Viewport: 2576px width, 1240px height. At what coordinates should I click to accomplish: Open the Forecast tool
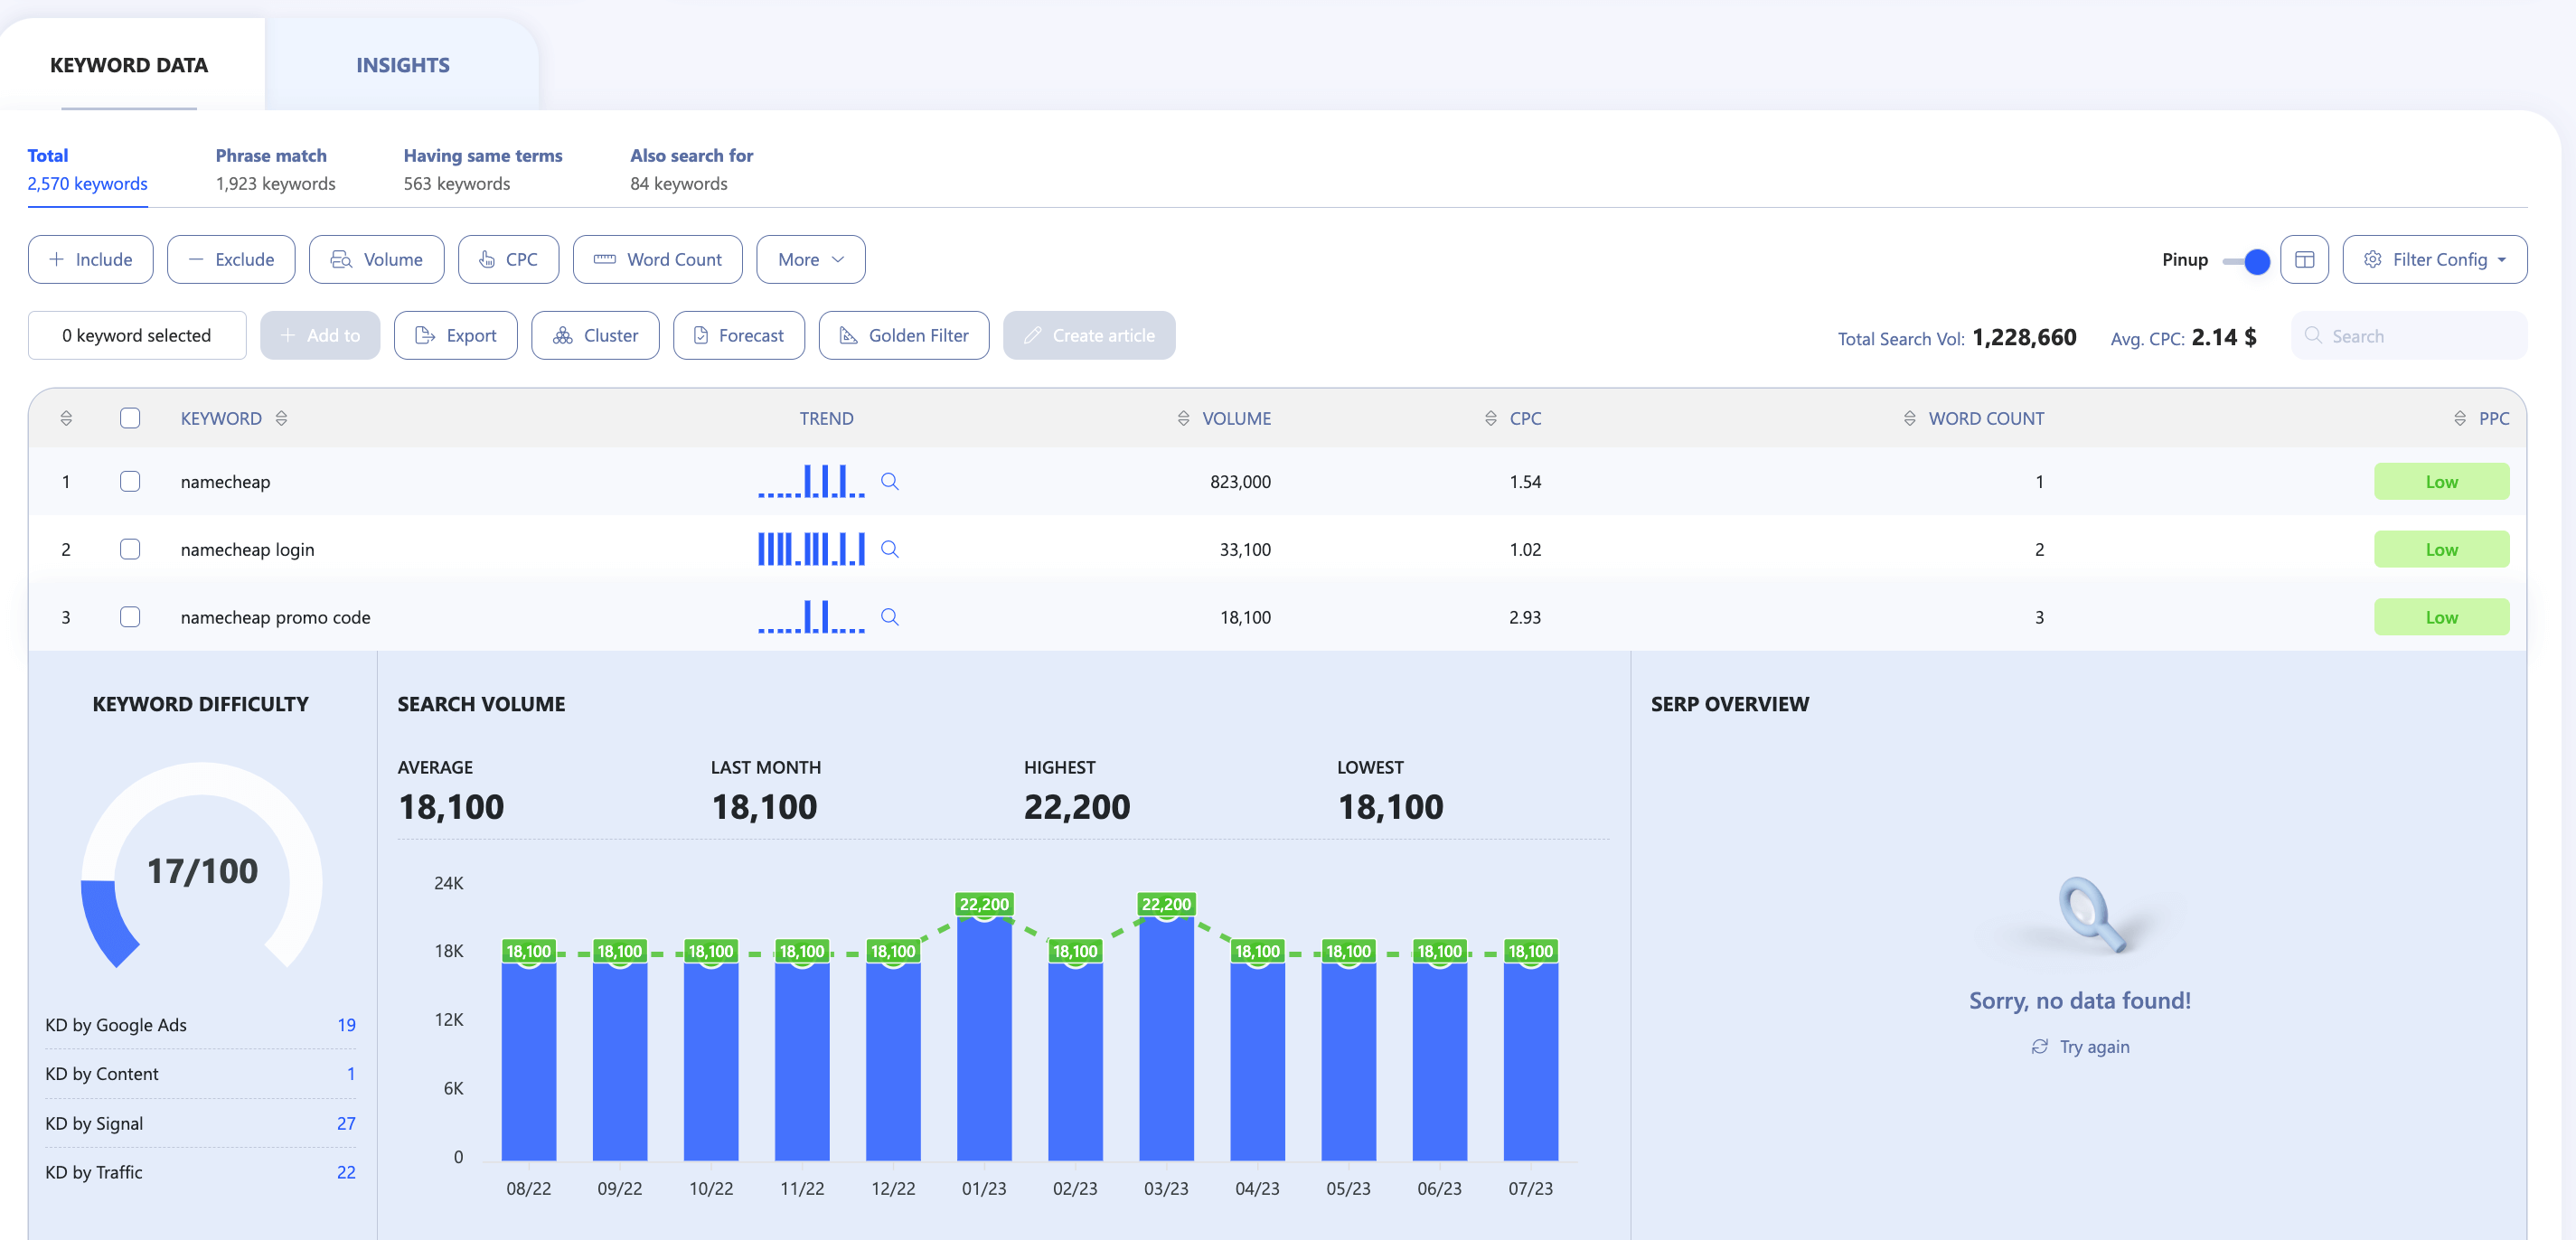[x=739, y=335]
